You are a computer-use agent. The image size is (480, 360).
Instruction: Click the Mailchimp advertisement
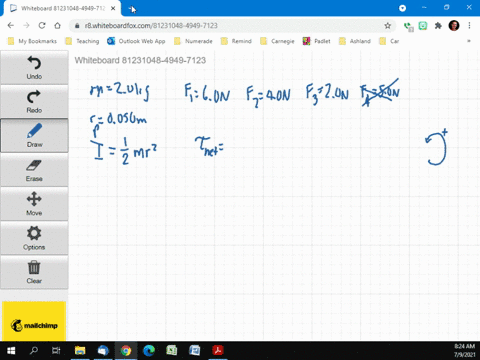pos(34,321)
